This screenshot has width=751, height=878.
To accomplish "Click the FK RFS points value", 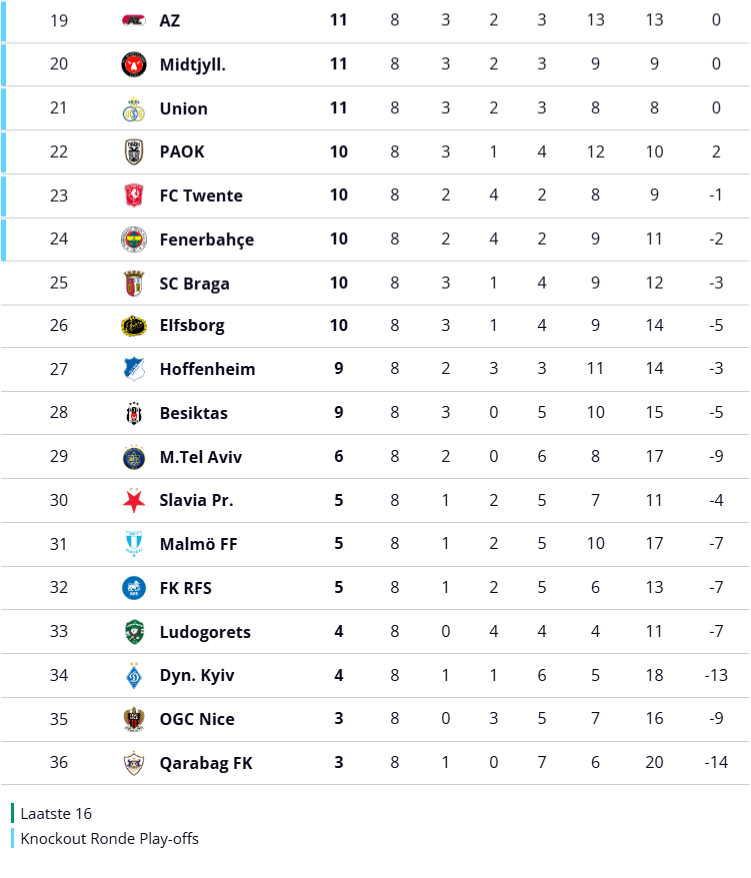I will pyautogui.click(x=339, y=587).
